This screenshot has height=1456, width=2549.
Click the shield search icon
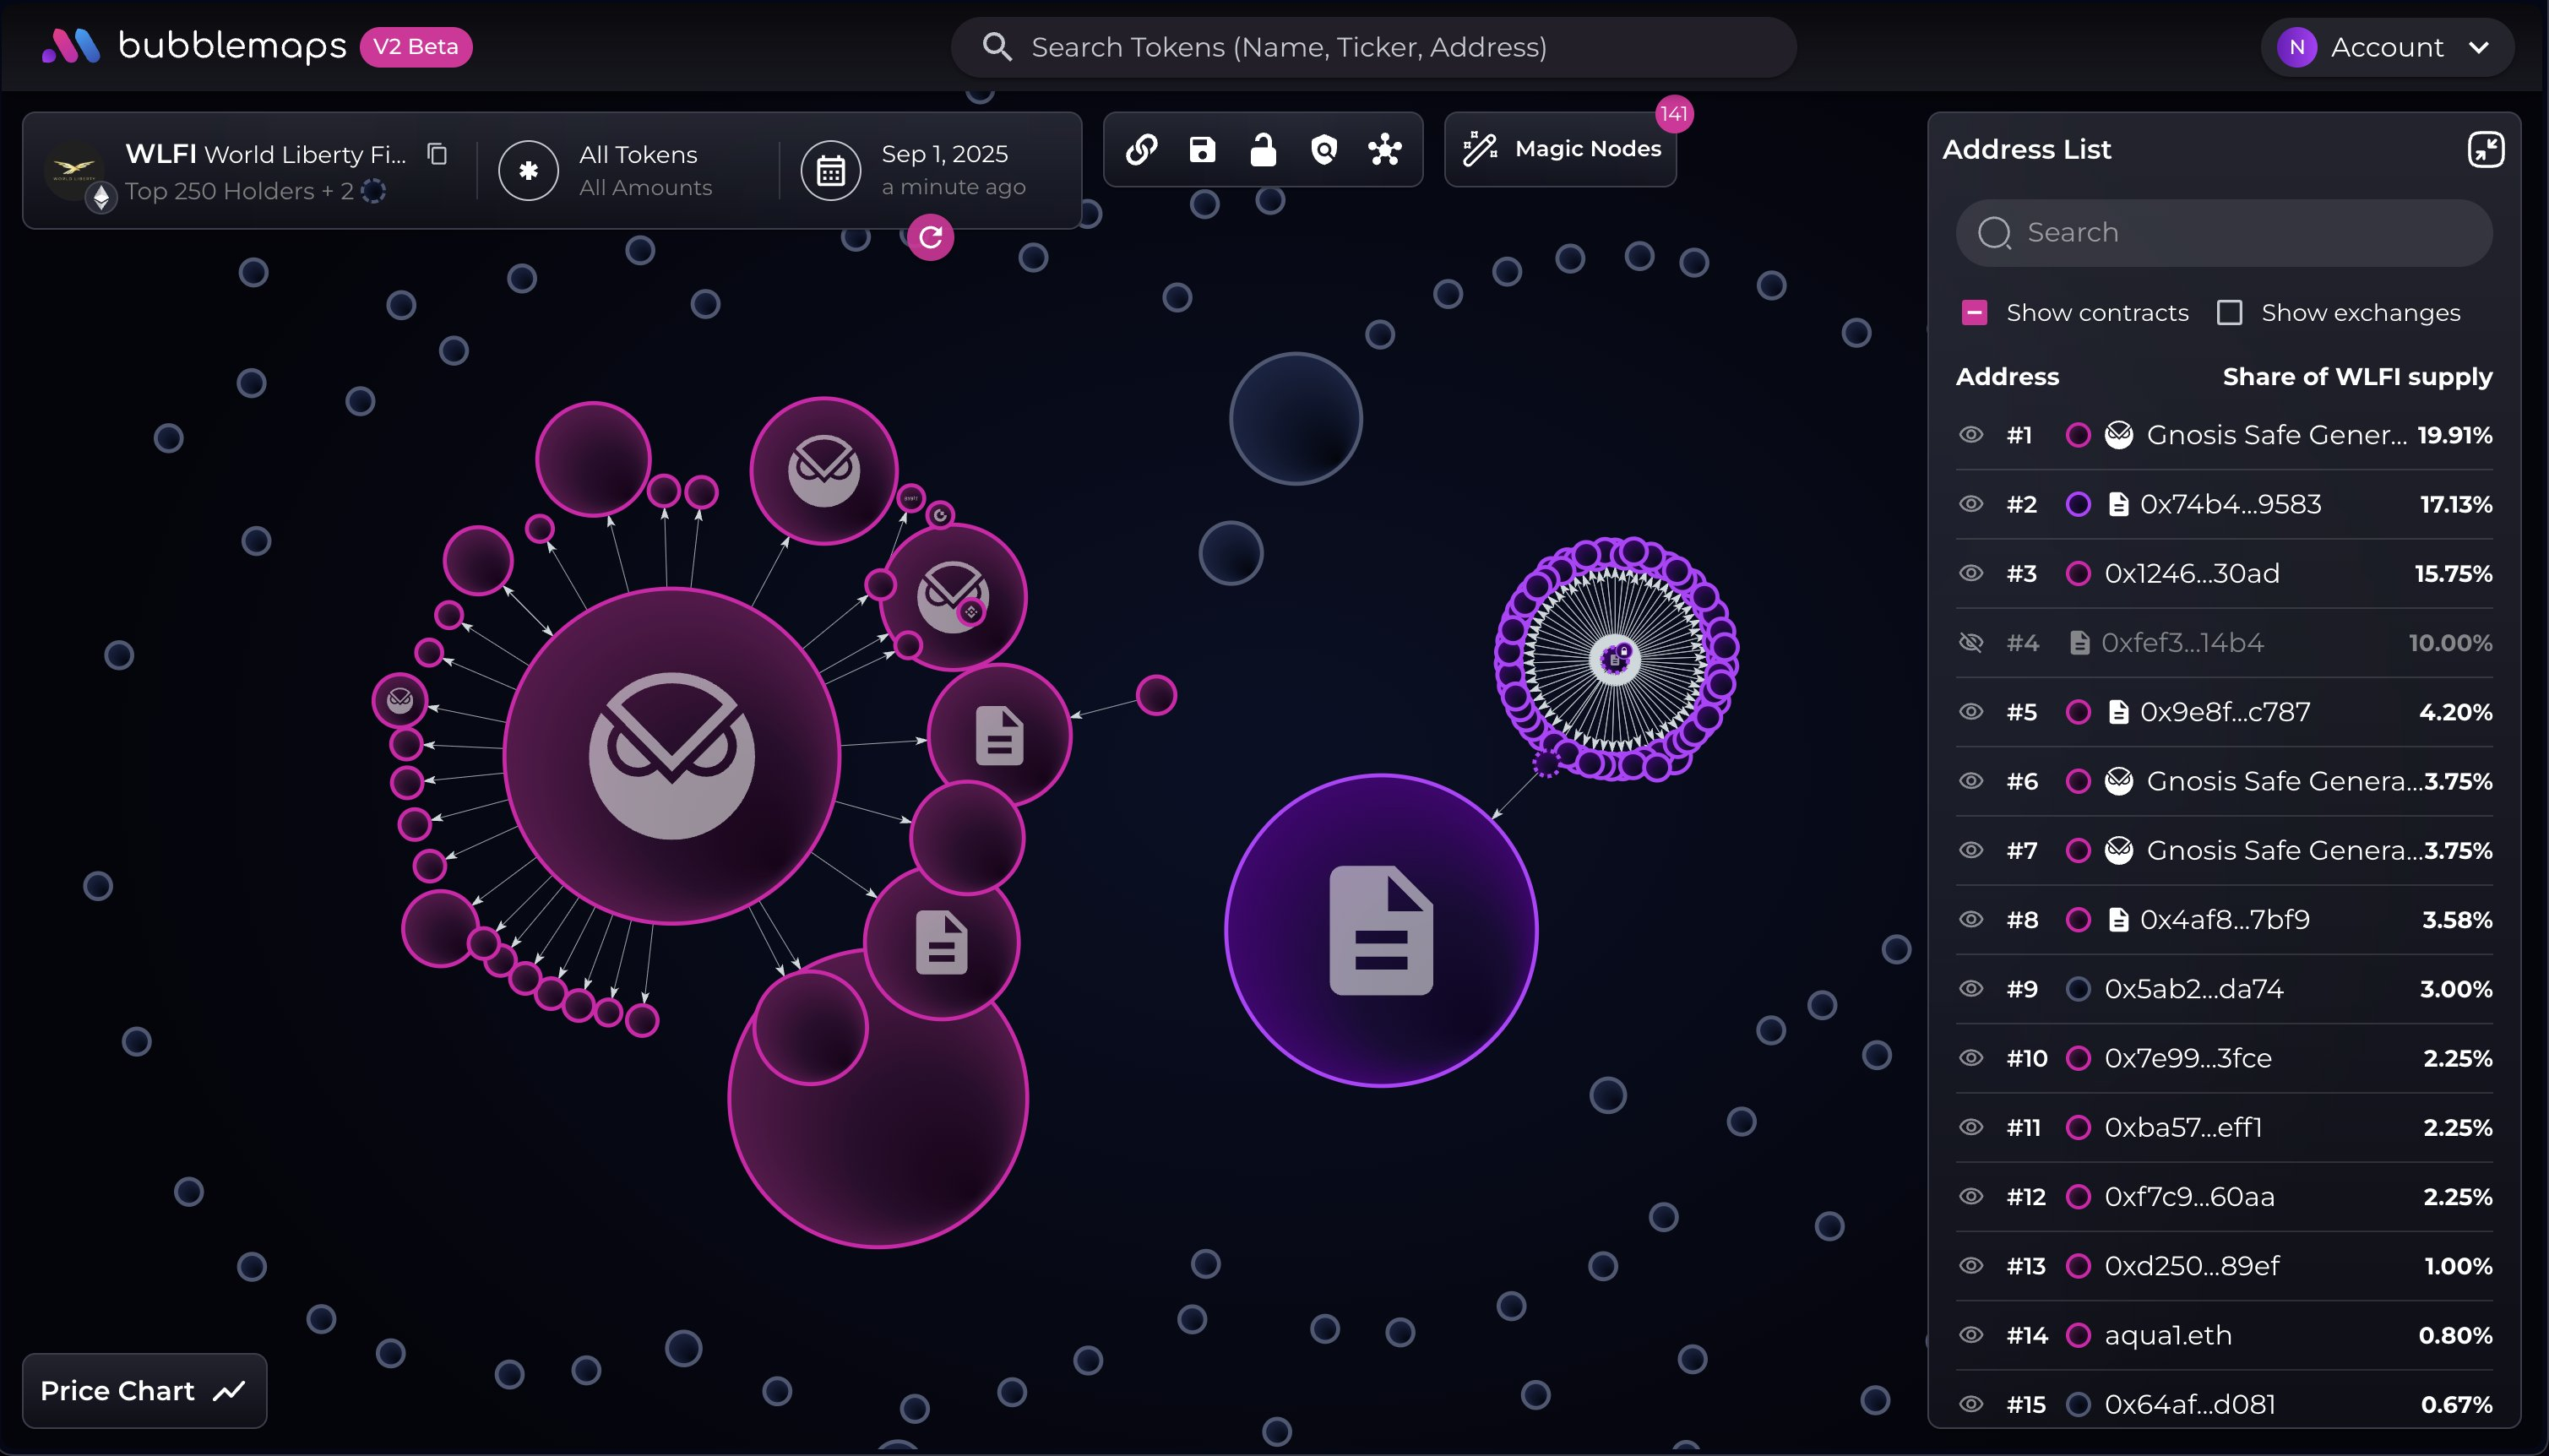point(1324,150)
